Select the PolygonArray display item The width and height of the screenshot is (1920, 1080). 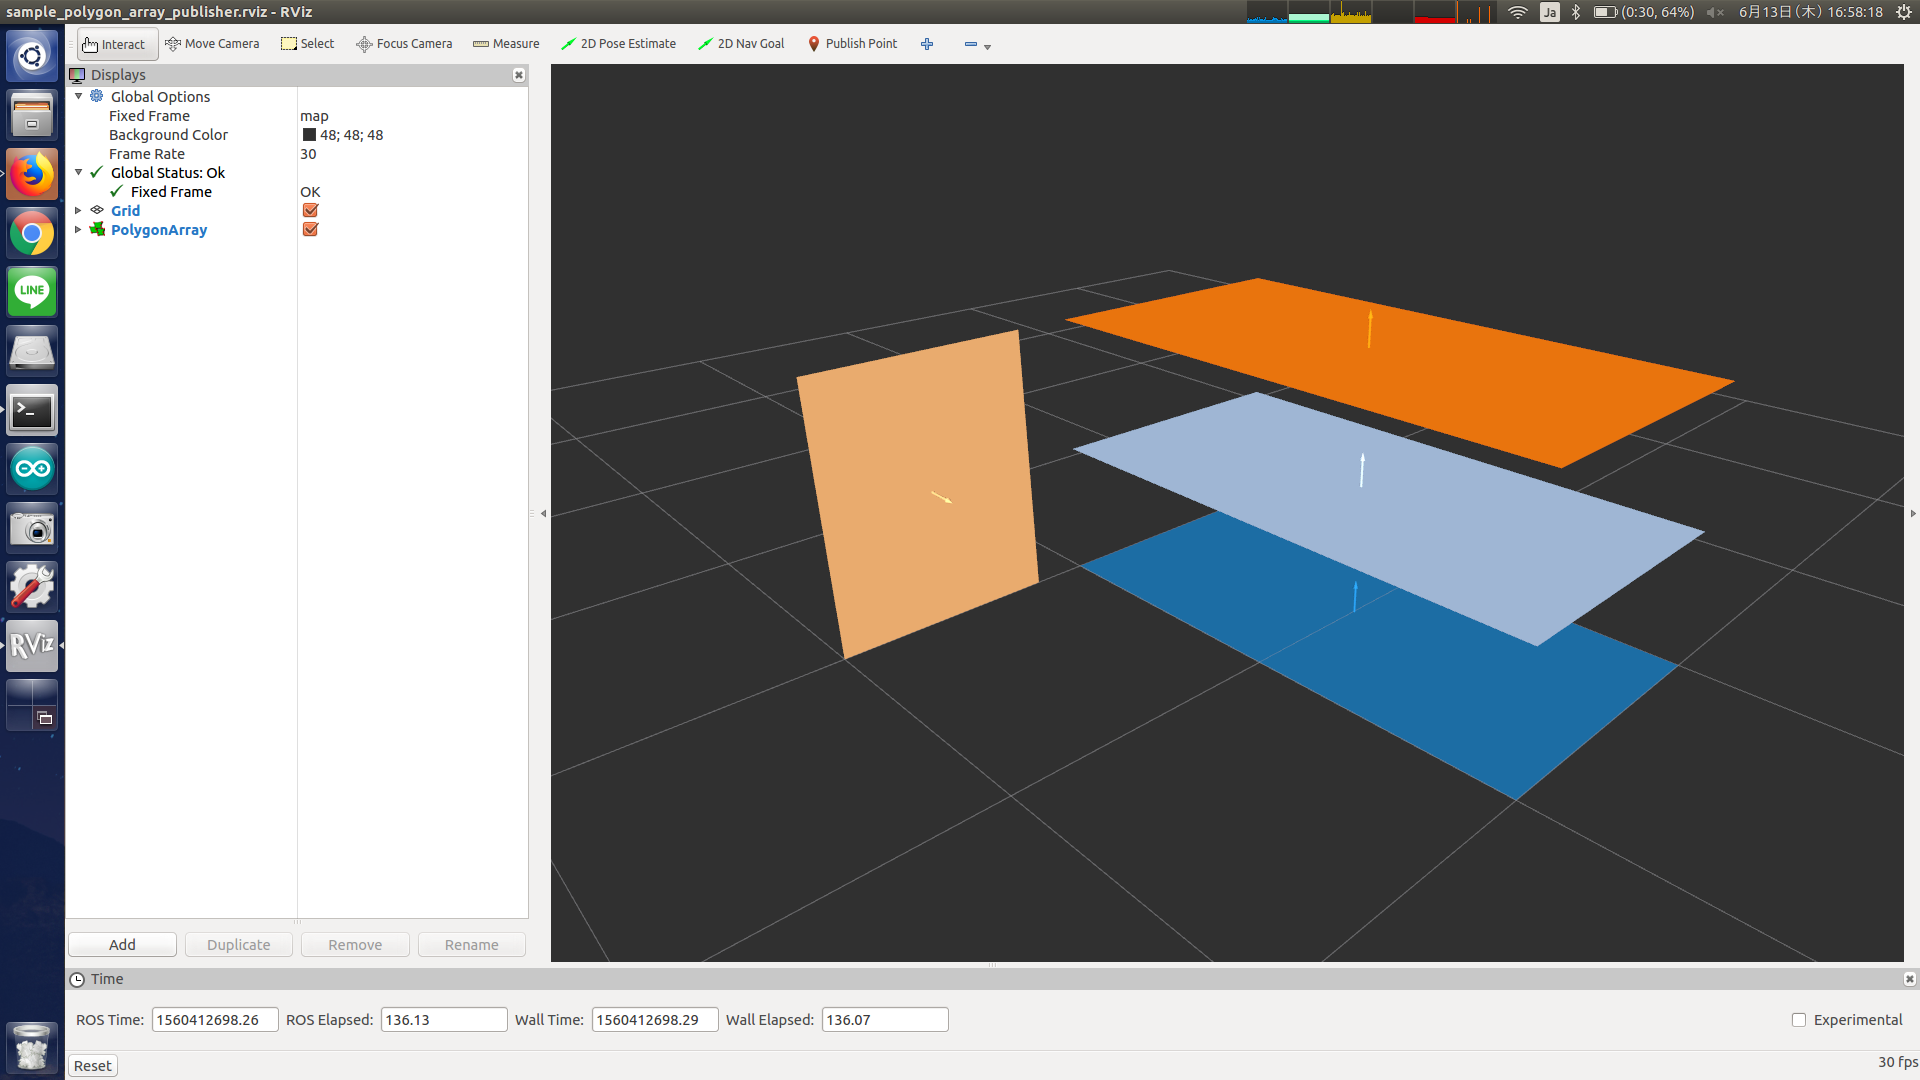(159, 229)
